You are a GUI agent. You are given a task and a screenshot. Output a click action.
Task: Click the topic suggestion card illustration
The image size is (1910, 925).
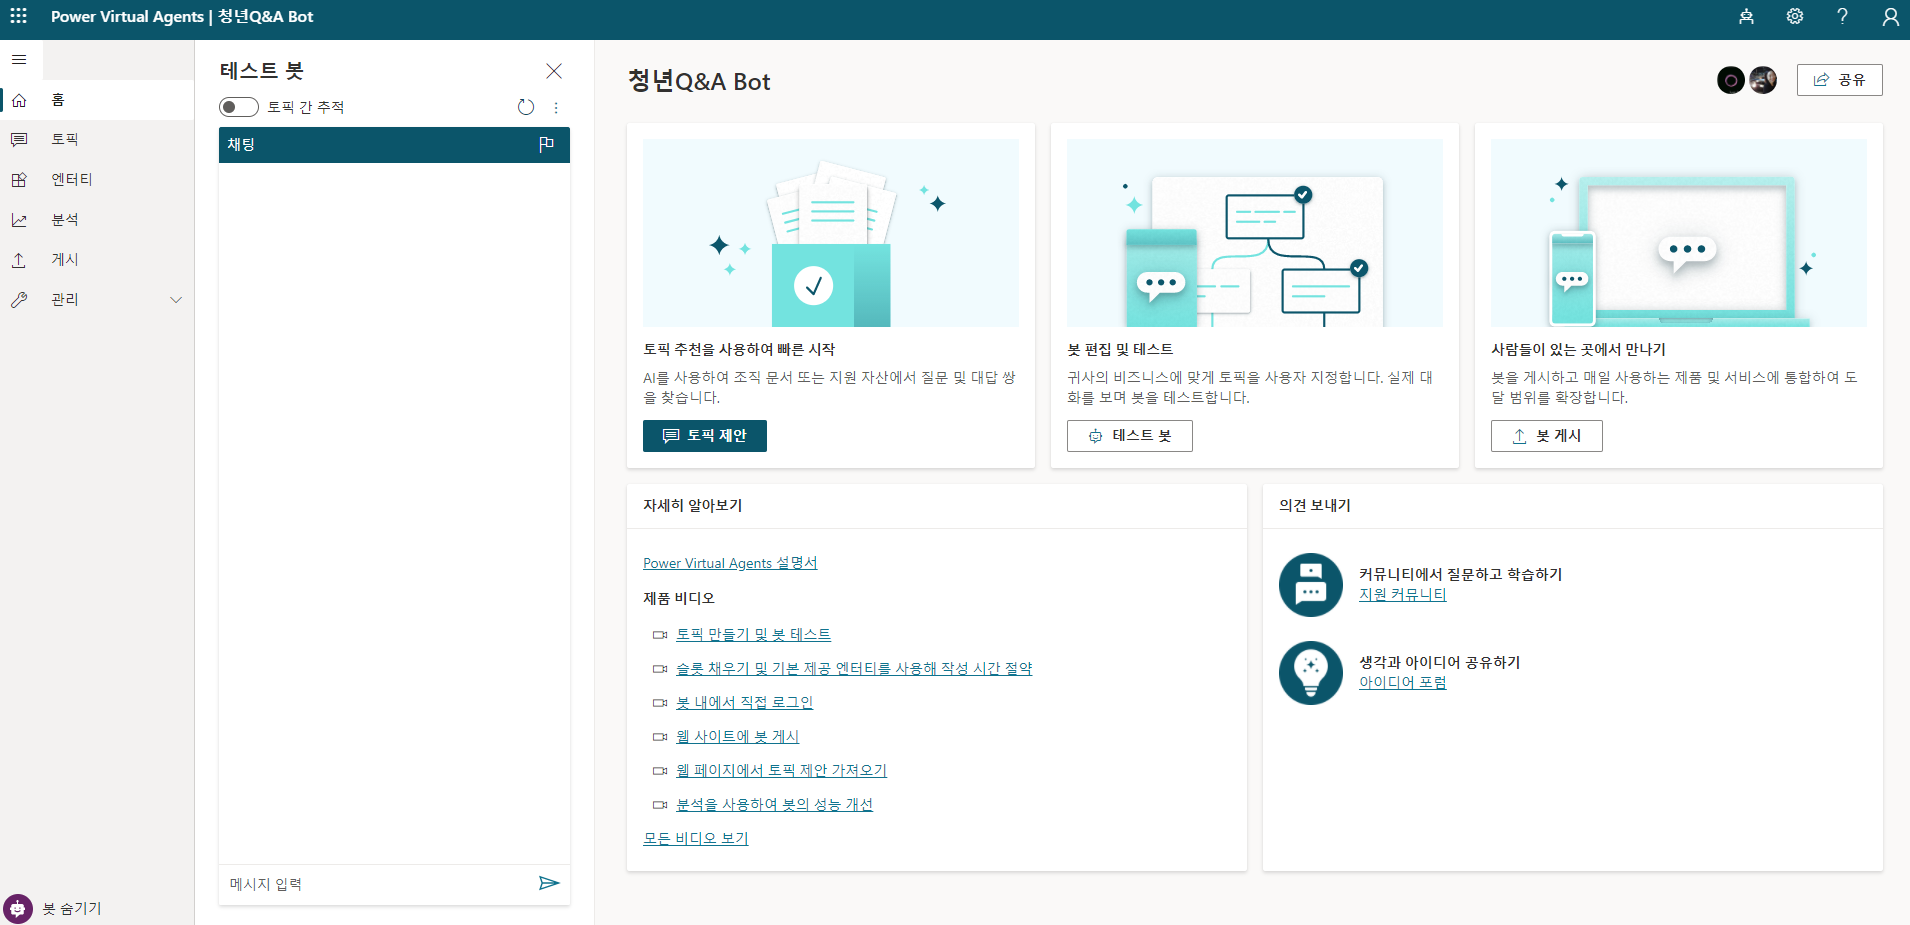pyautogui.click(x=831, y=233)
